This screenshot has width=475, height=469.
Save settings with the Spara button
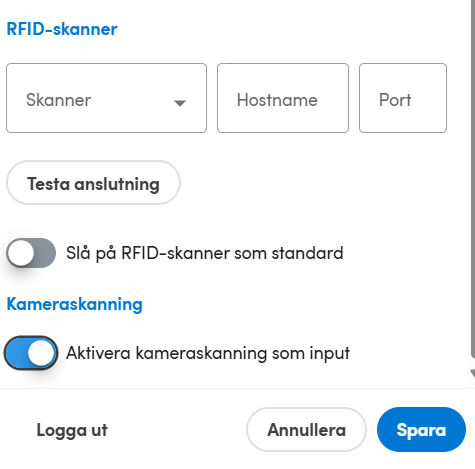point(421,430)
